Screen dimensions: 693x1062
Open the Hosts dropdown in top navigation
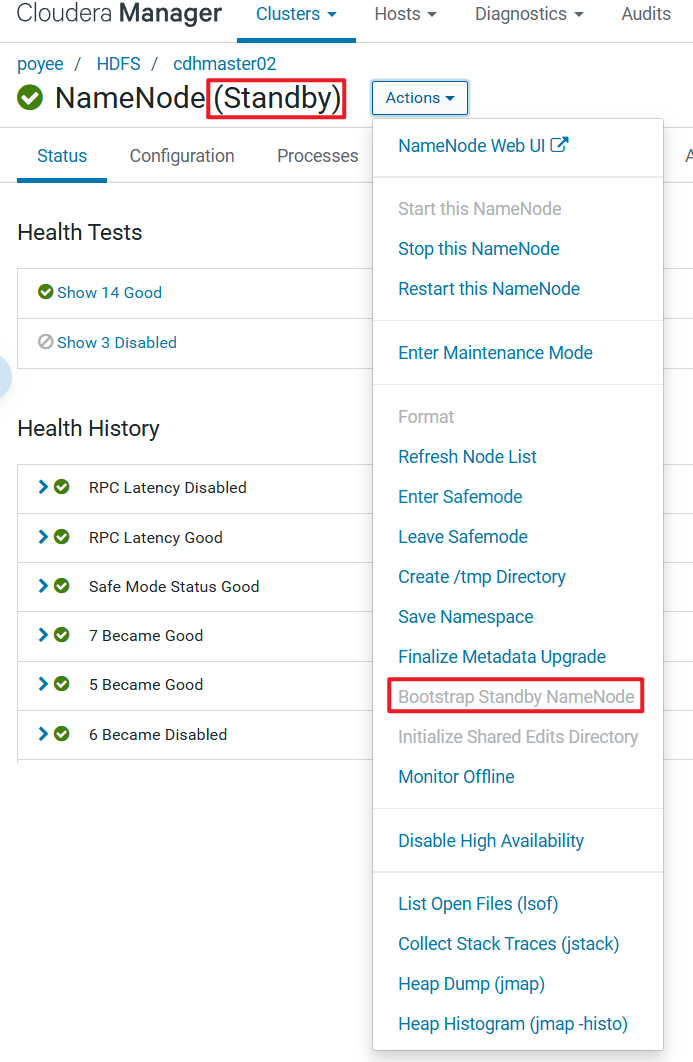[405, 14]
